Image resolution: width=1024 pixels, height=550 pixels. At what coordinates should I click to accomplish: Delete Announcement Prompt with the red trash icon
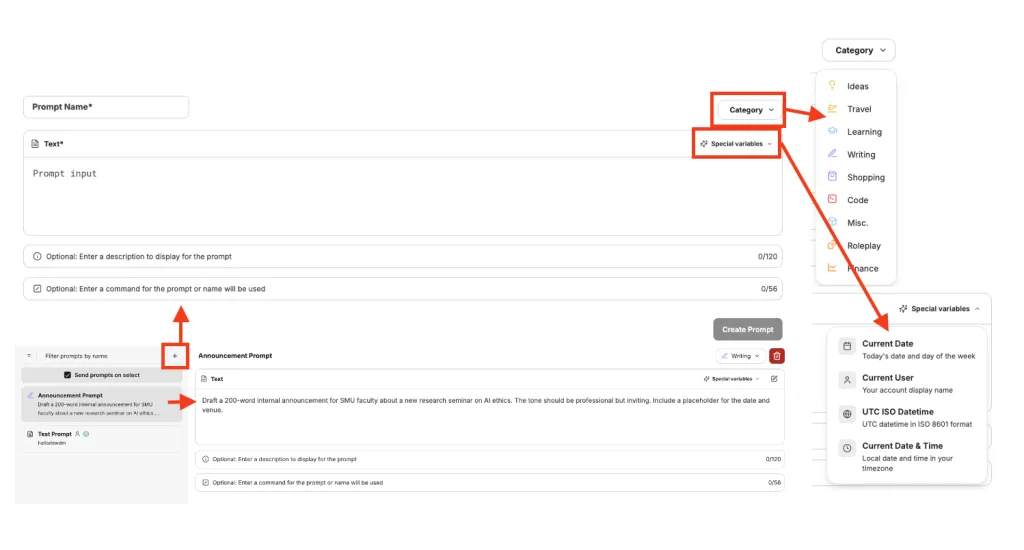coord(776,356)
